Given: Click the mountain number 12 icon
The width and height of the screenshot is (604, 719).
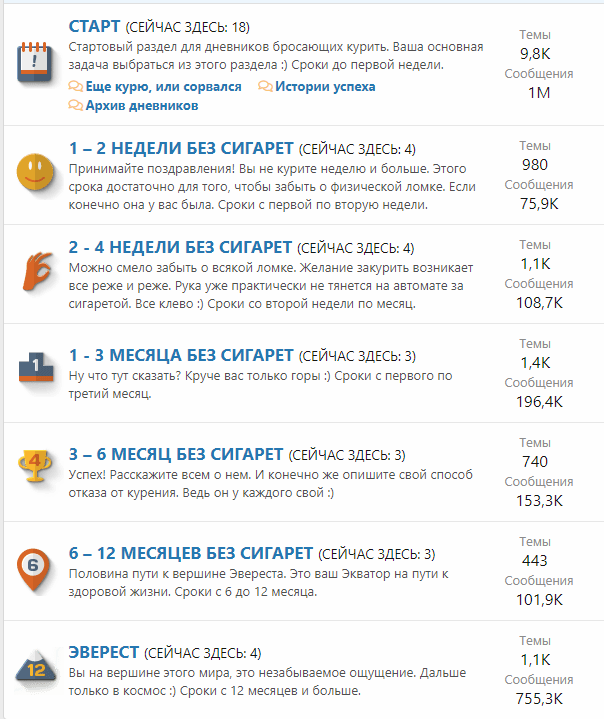Looking at the screenshot, I should pyautogui.click(x=33, y=669).
